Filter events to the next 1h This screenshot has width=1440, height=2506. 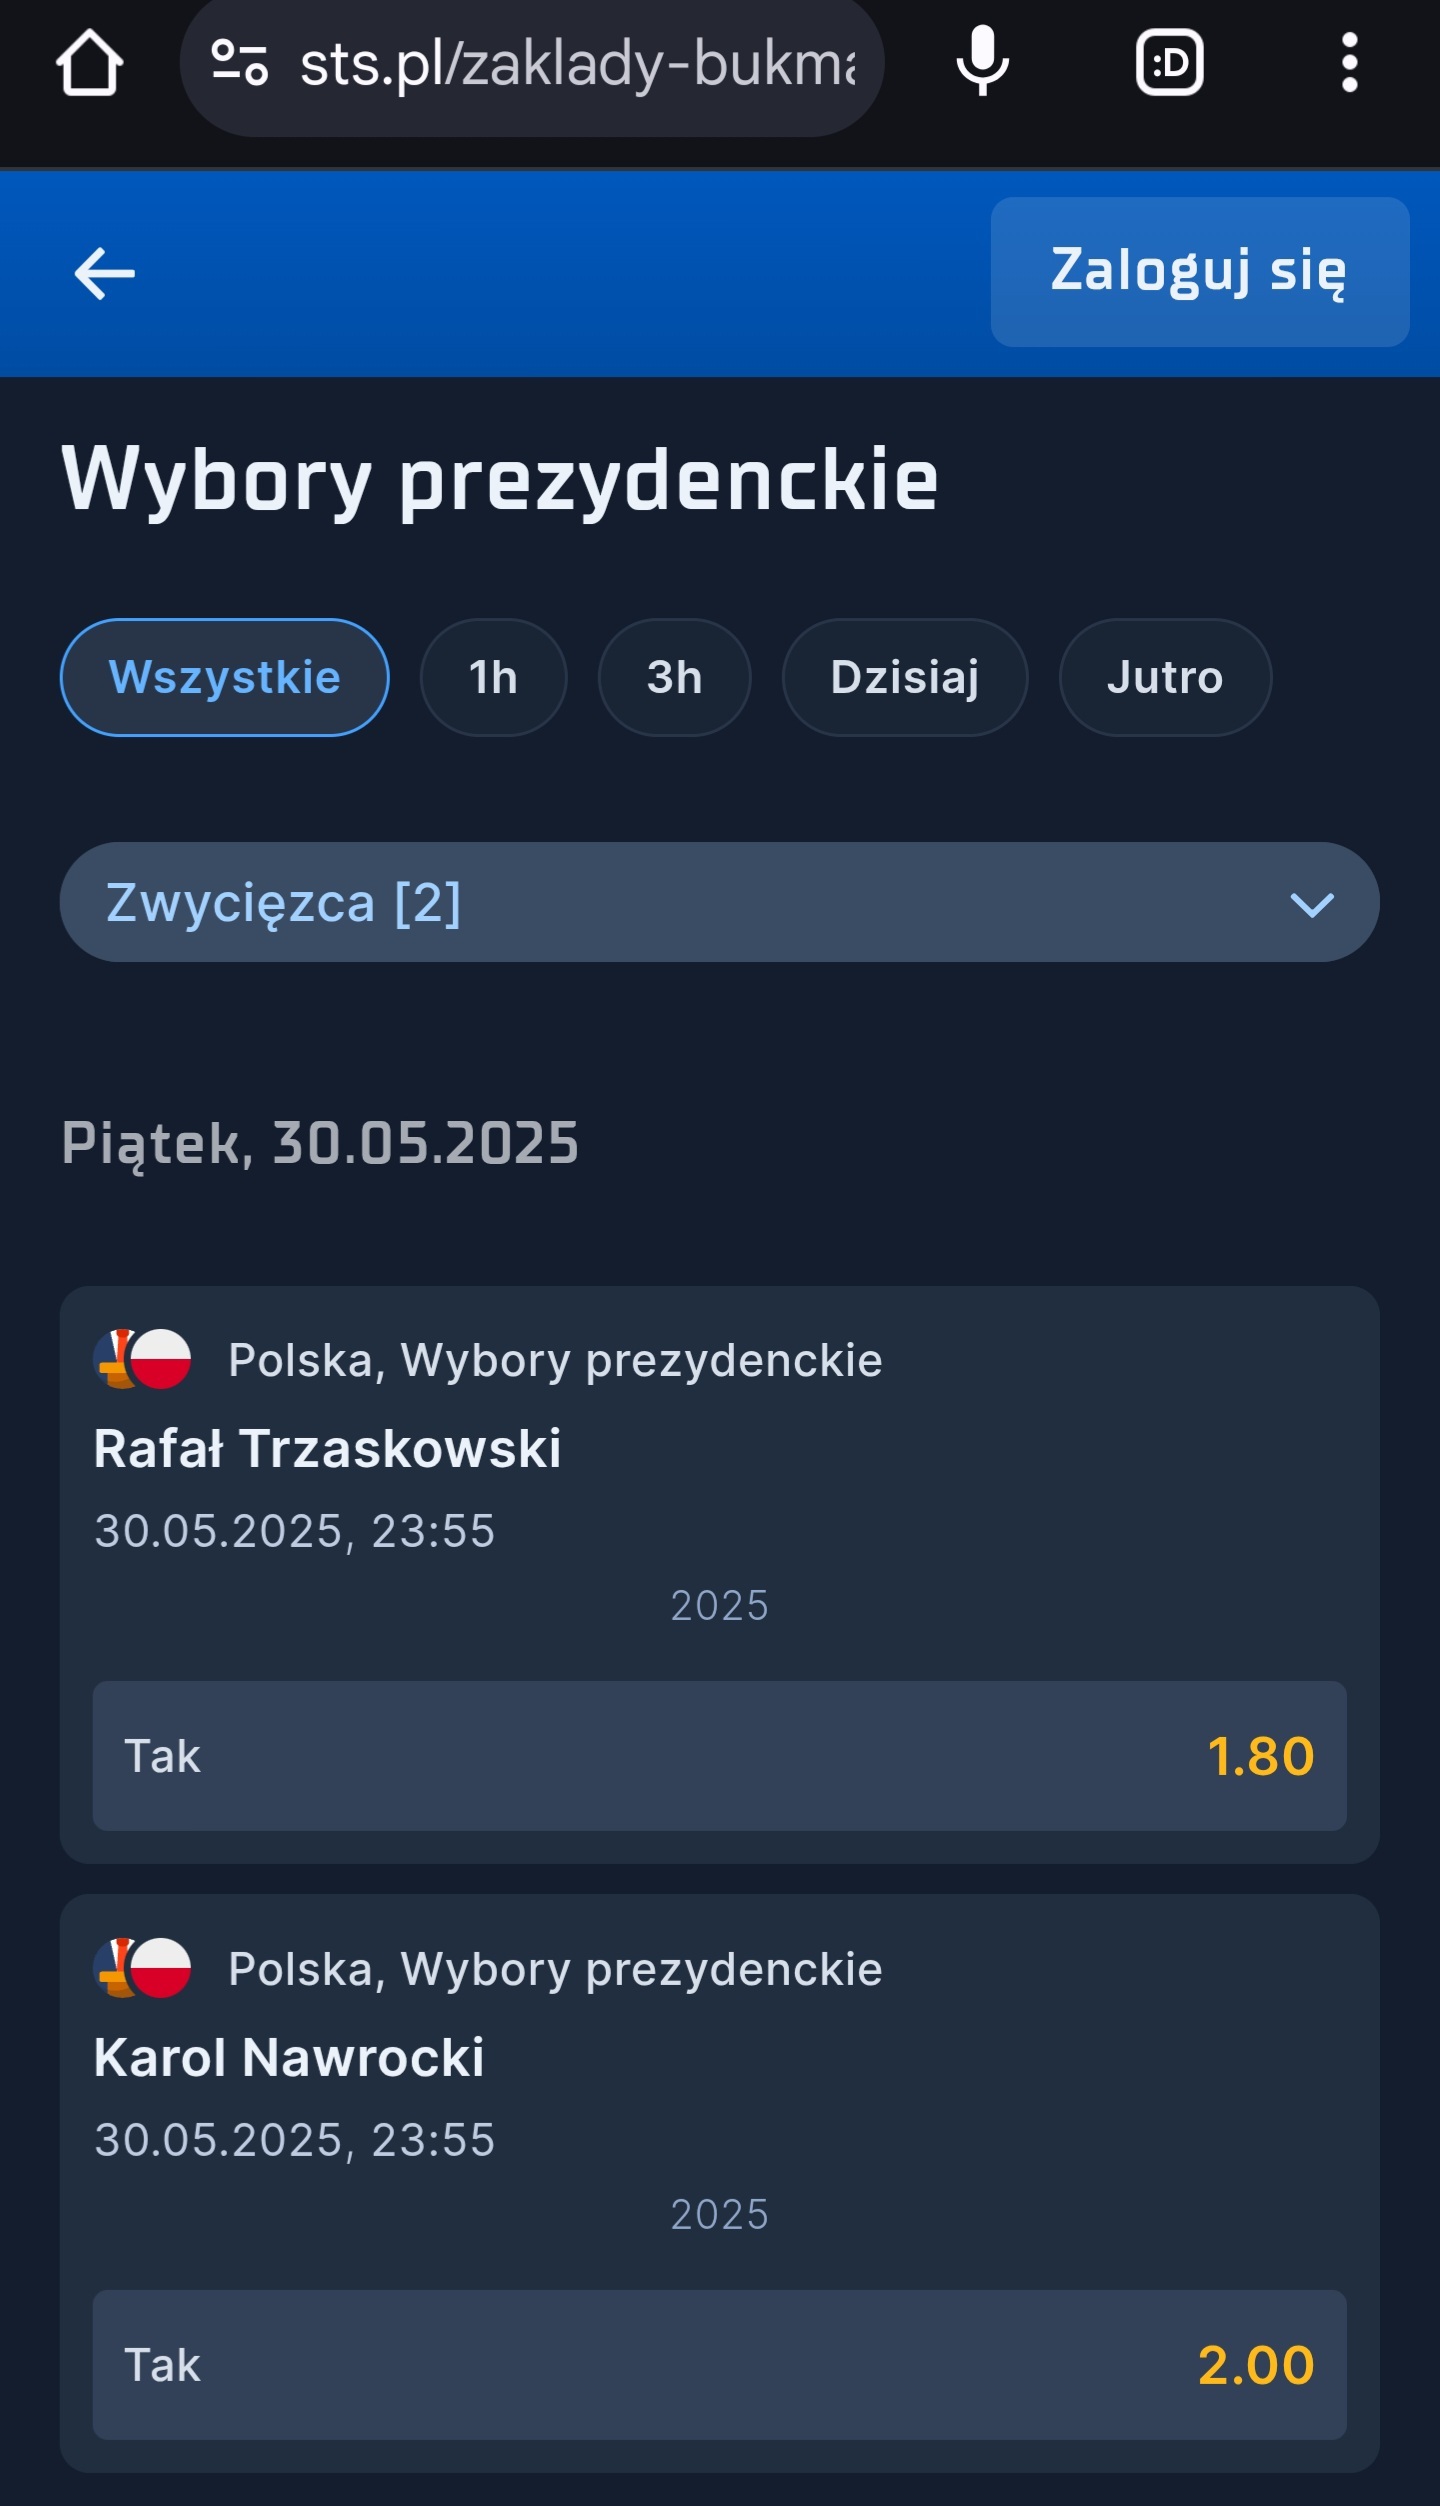[x=493, y=677]
